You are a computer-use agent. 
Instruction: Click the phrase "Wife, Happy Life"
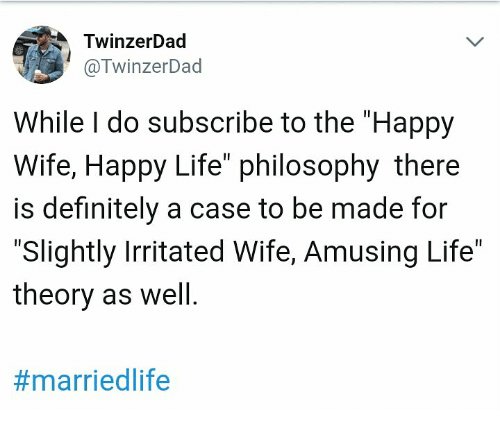[118, 167]
